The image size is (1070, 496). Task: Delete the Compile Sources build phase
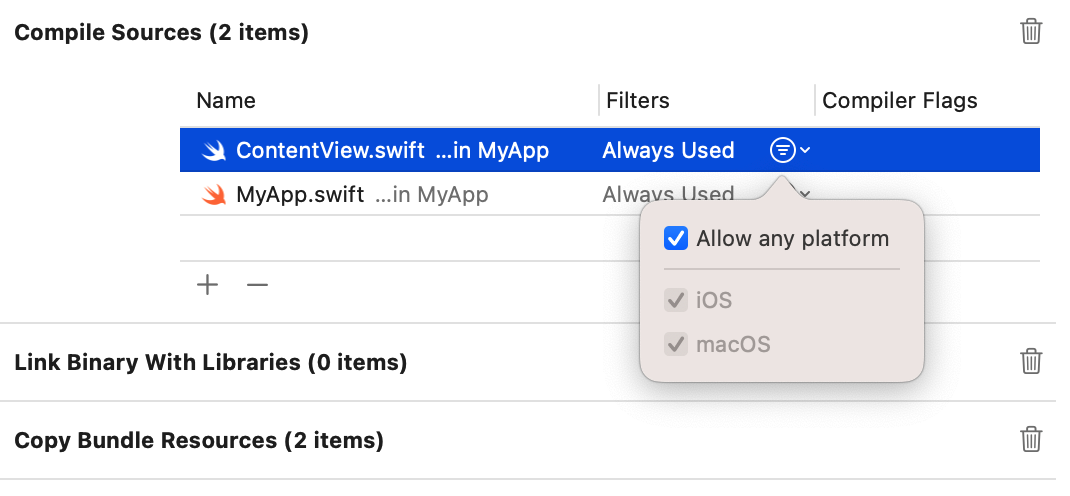click(1031, 32)
